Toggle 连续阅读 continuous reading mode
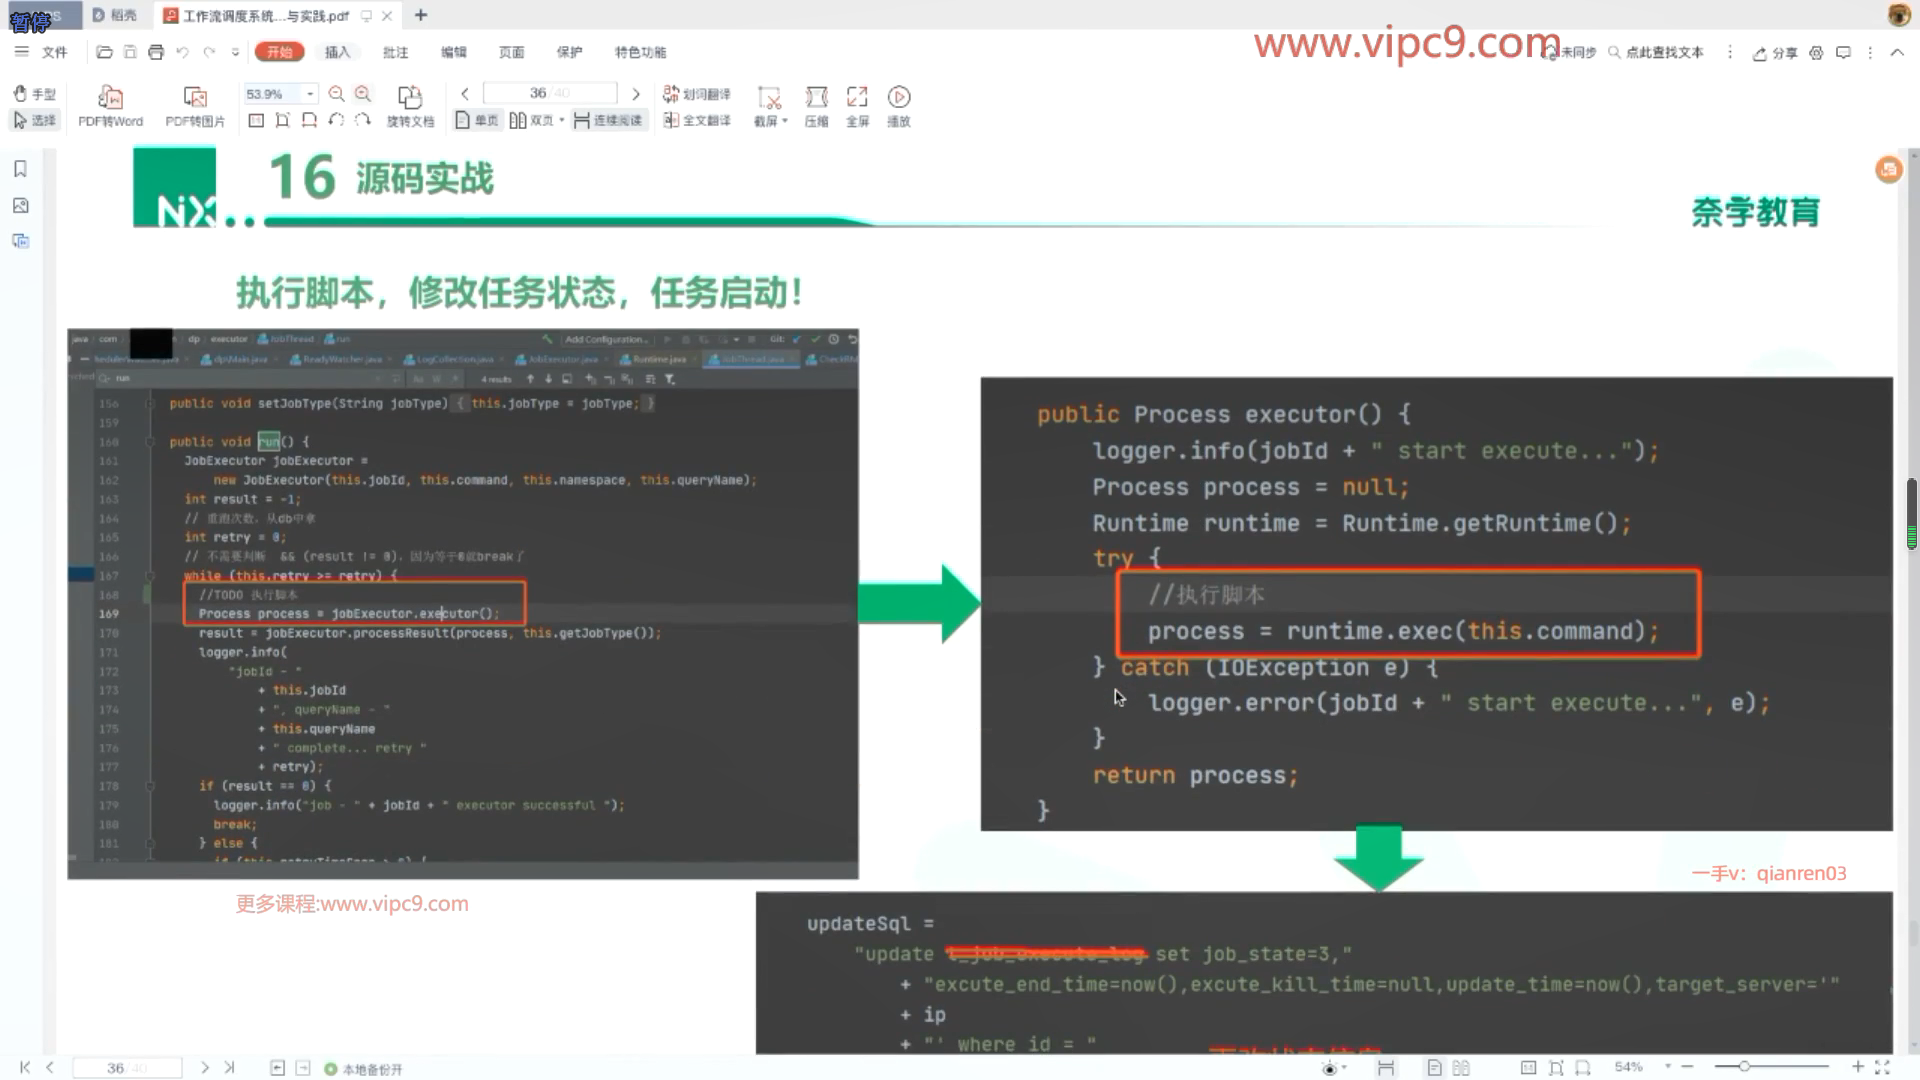Viewport: 1920px width, 1080px height. tap(609, 120)
